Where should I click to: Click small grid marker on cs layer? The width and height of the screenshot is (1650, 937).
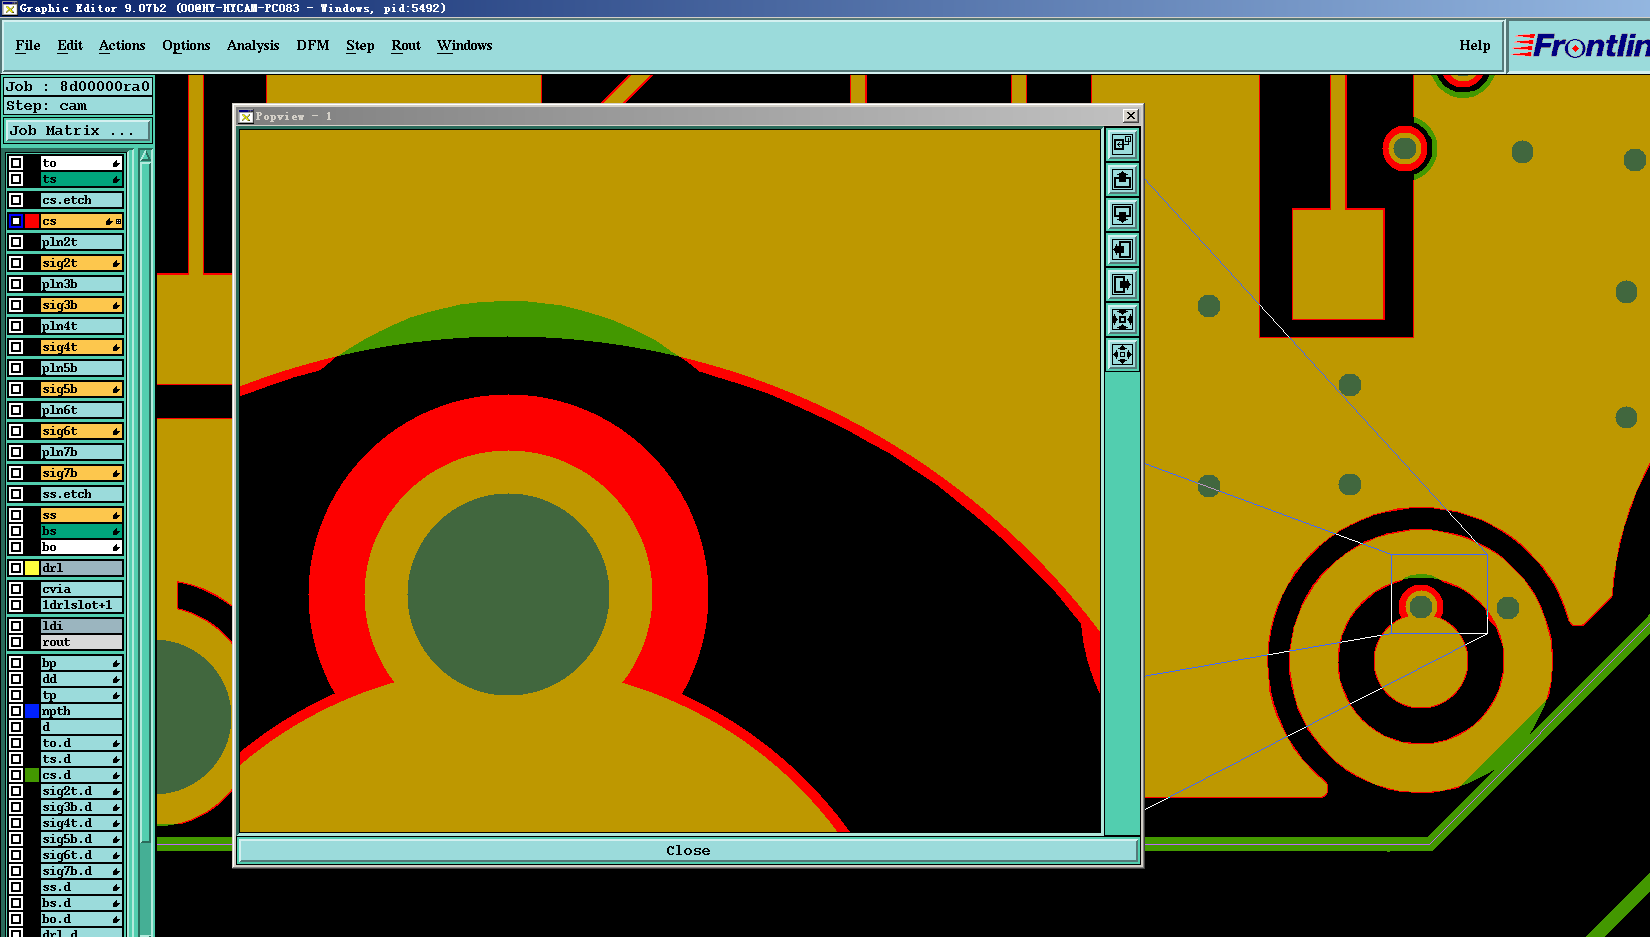pos(119,222)
